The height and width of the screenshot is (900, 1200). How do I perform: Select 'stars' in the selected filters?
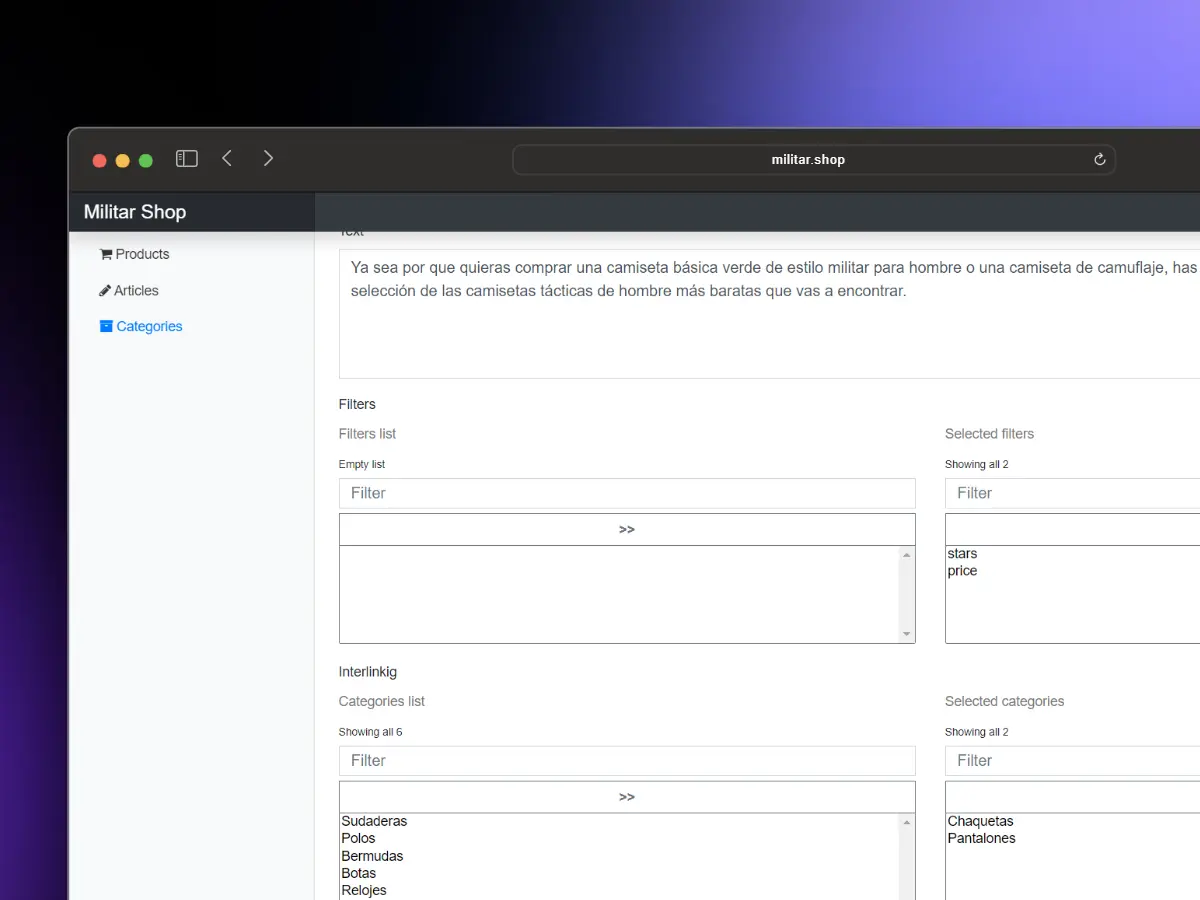[963, 554]
